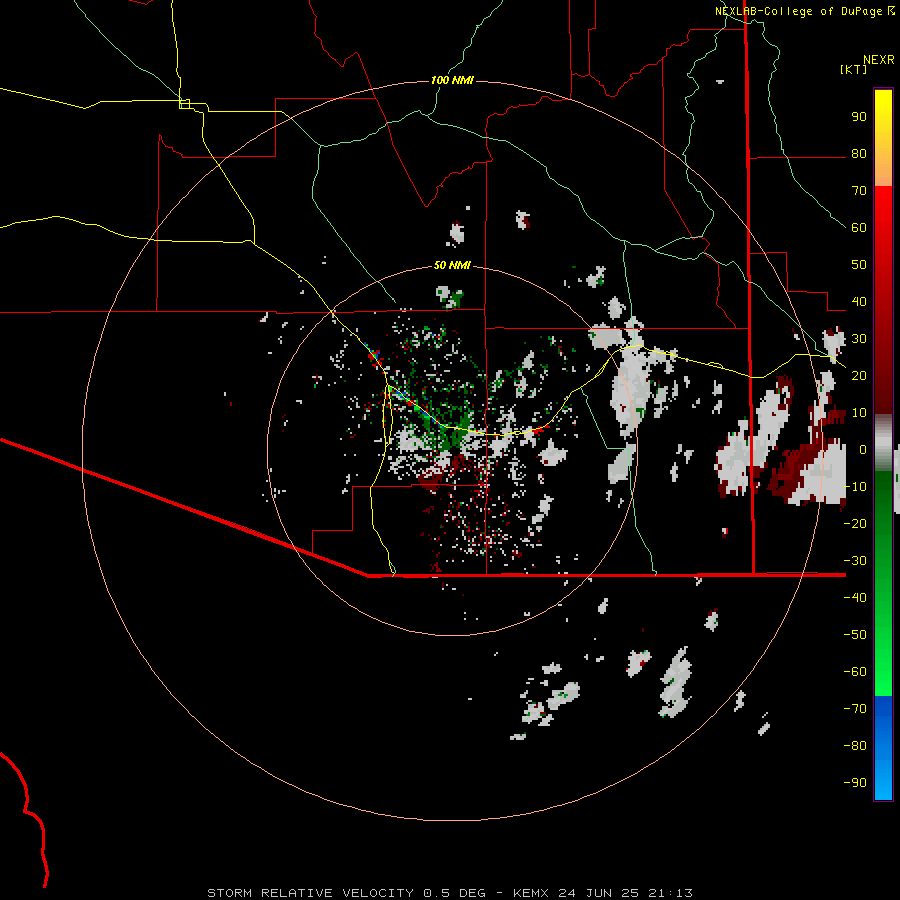Viewport: 900px width, 900px height.
Task: Click the 60 value on velocity scale
Action: tap(859, 228)
